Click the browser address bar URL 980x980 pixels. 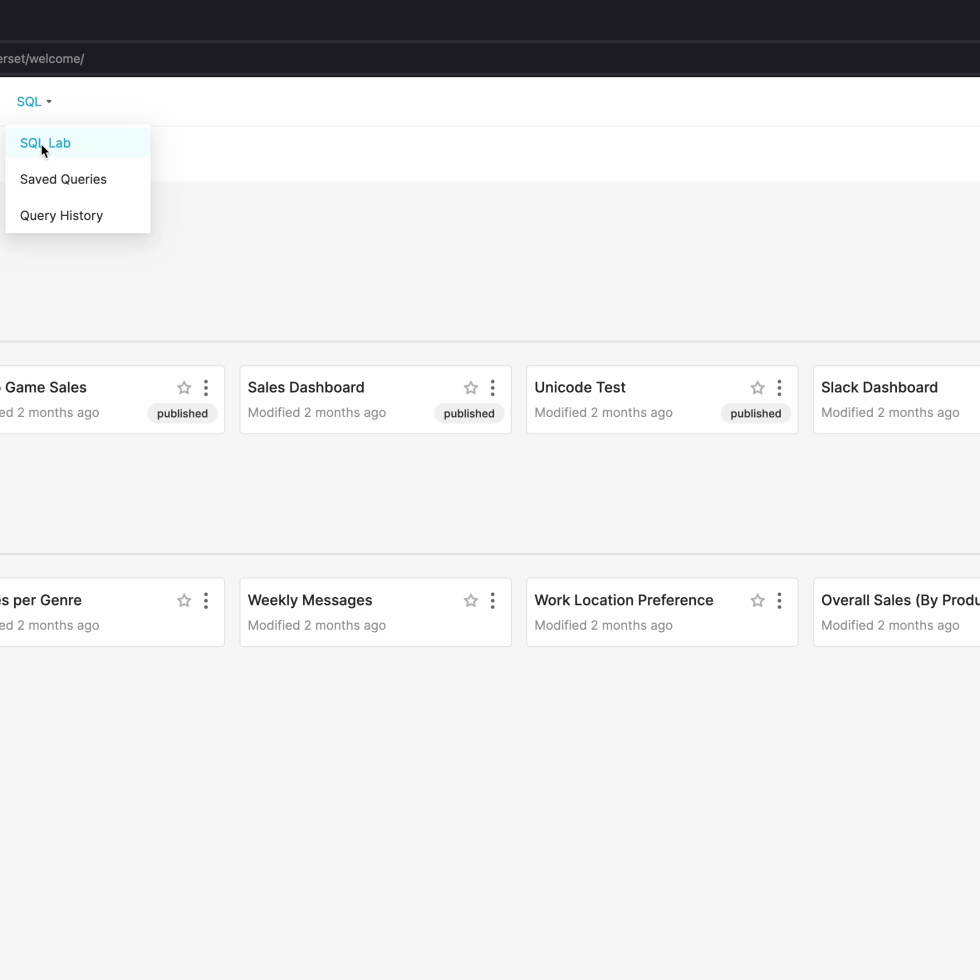pyautogui.click(x=42, y=59)
